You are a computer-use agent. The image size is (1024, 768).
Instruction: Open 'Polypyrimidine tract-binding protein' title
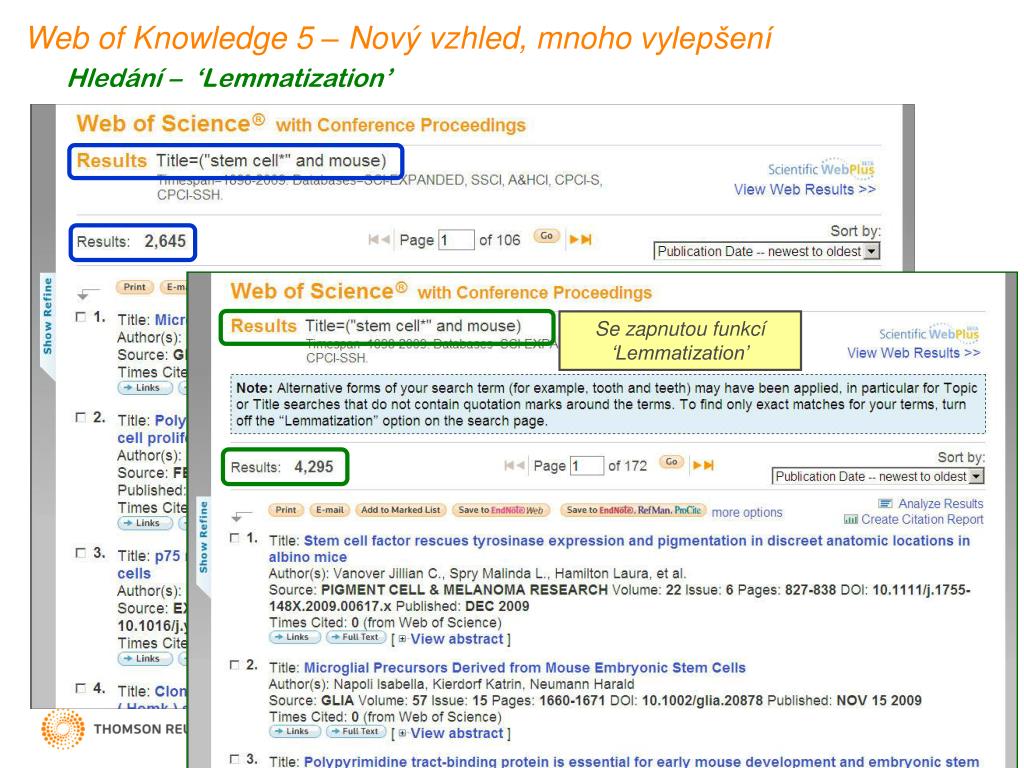641,761
